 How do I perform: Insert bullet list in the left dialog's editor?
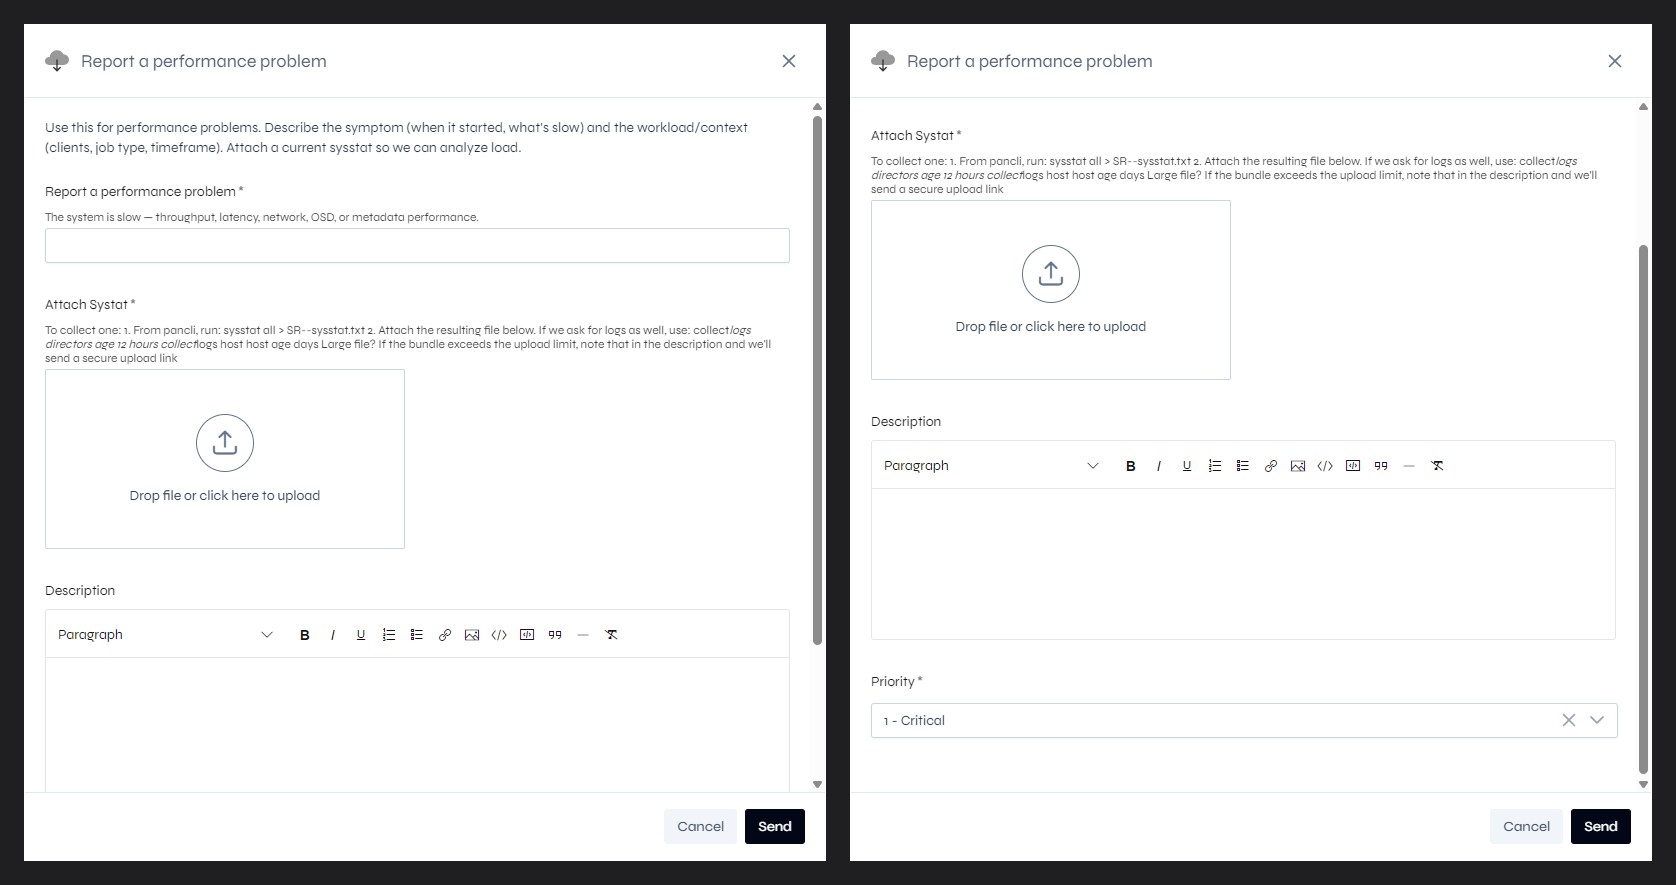point(417,635)
